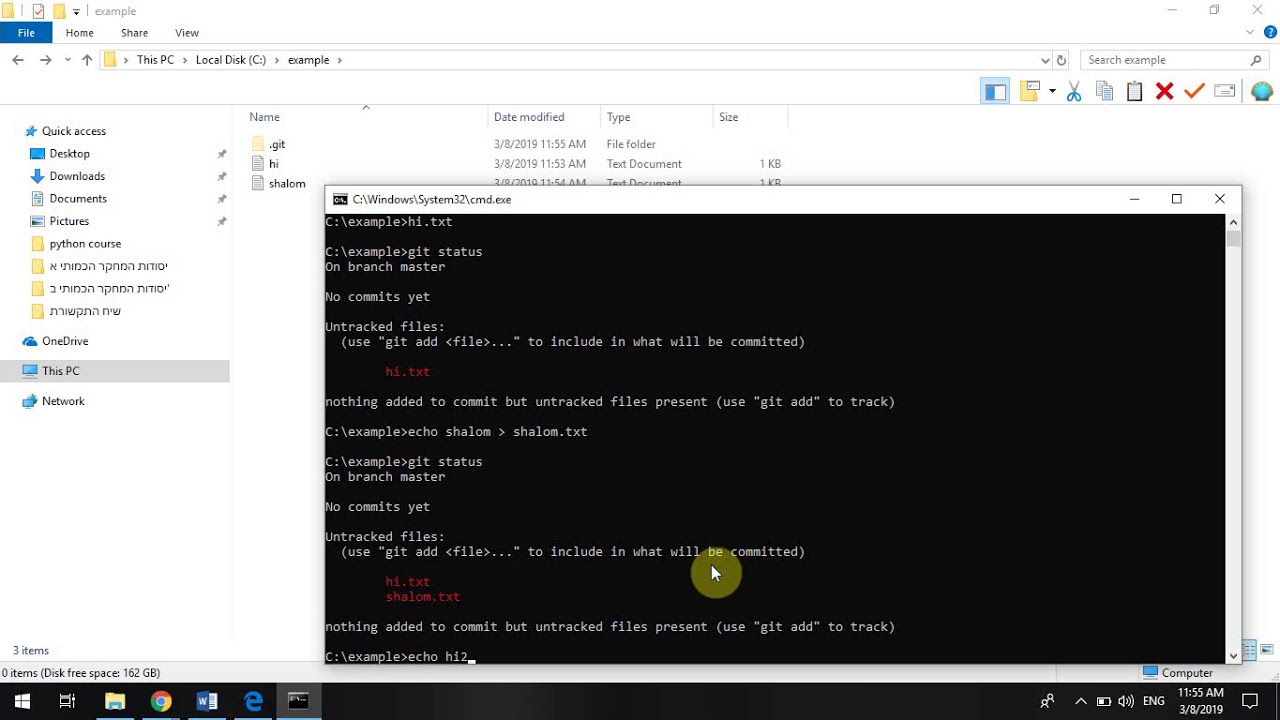Viewport: 1280px width, 720px height.
Task: Click the orange checkmark Rename icon
Action: point(1194,92)
